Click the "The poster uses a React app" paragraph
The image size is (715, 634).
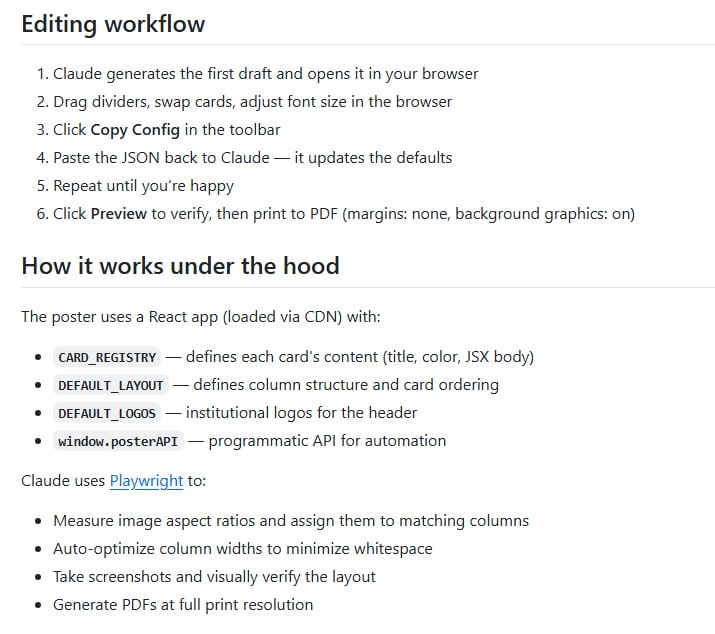pyautogui.click(x=201, y=317)
